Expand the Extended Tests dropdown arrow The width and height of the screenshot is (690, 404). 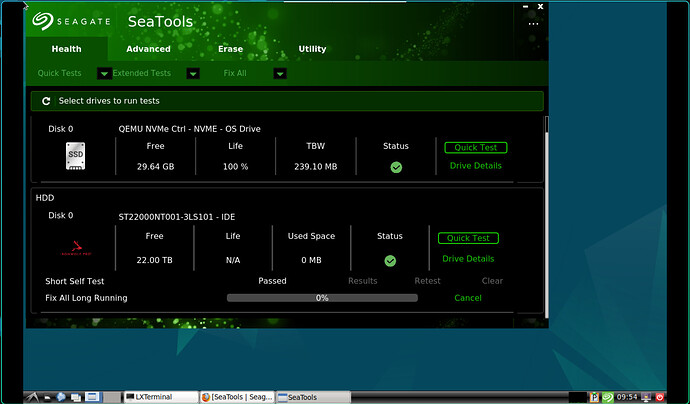(x=193, y=73)
